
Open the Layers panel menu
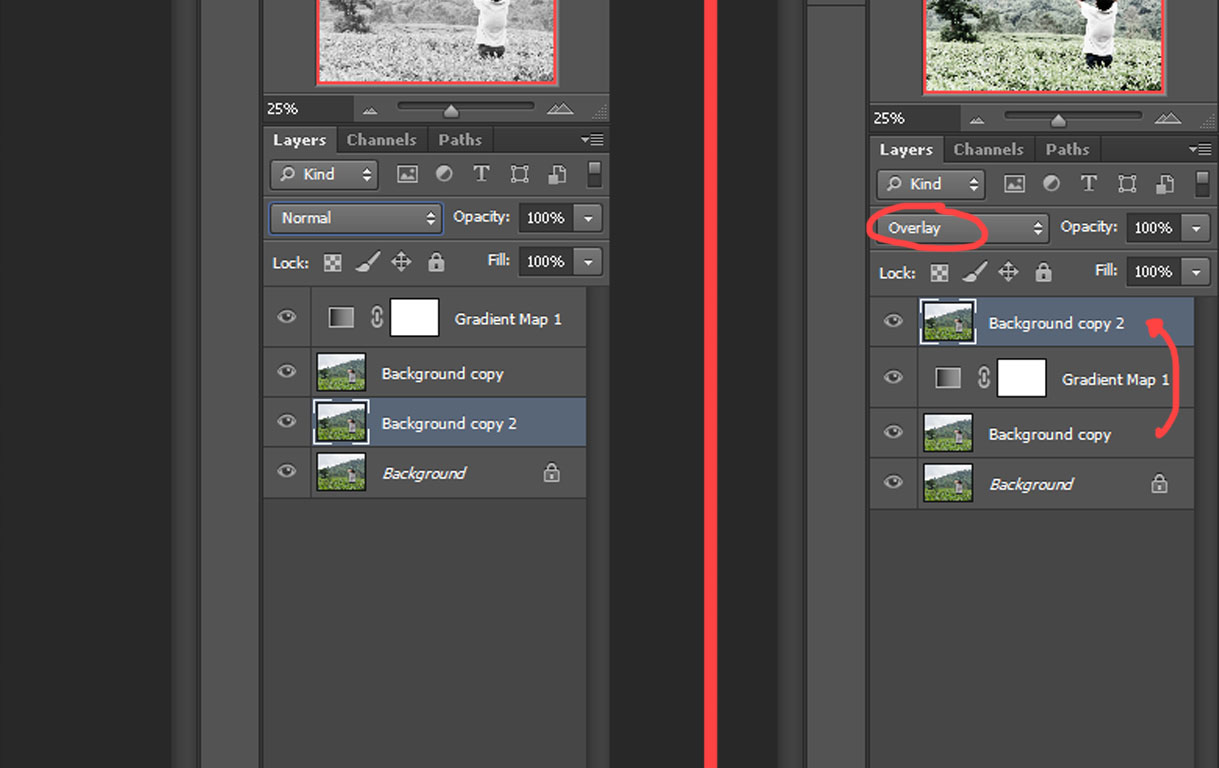592,139
